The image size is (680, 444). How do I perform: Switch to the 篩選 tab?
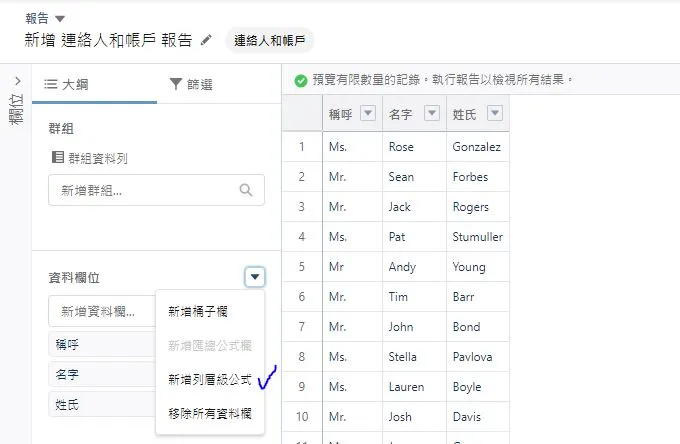click(x=191, y=84)
